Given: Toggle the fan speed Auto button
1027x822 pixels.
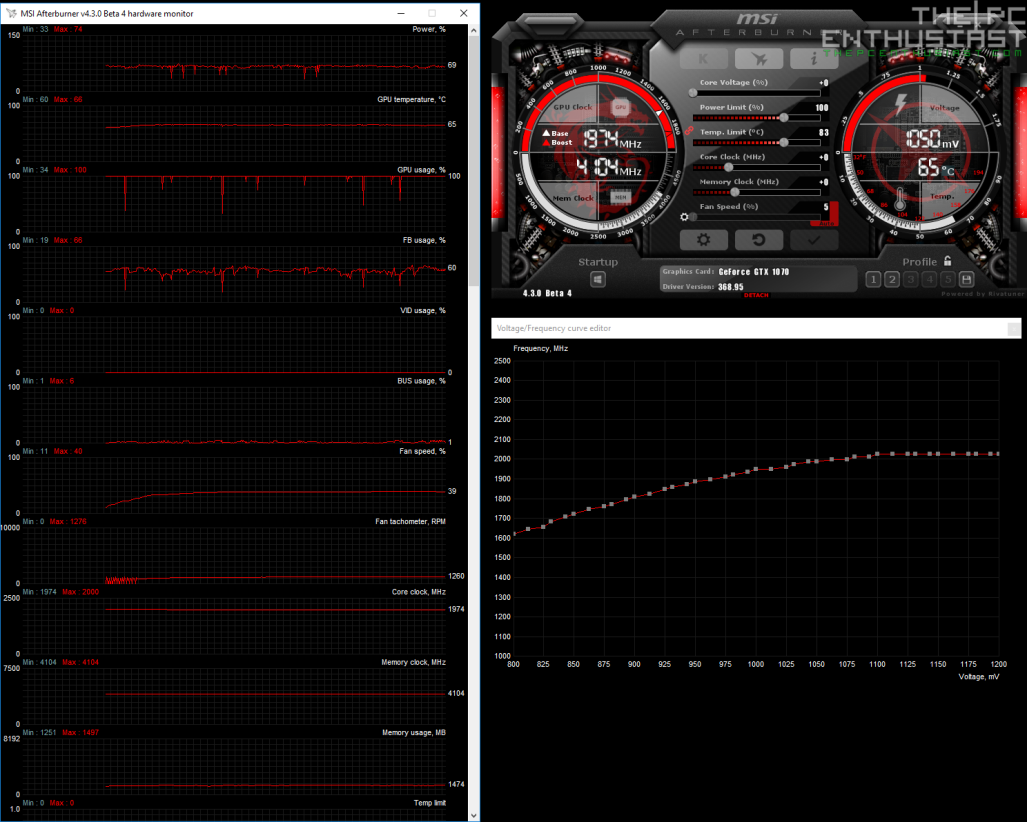Looking at the screenshot, I should point(827,223).
